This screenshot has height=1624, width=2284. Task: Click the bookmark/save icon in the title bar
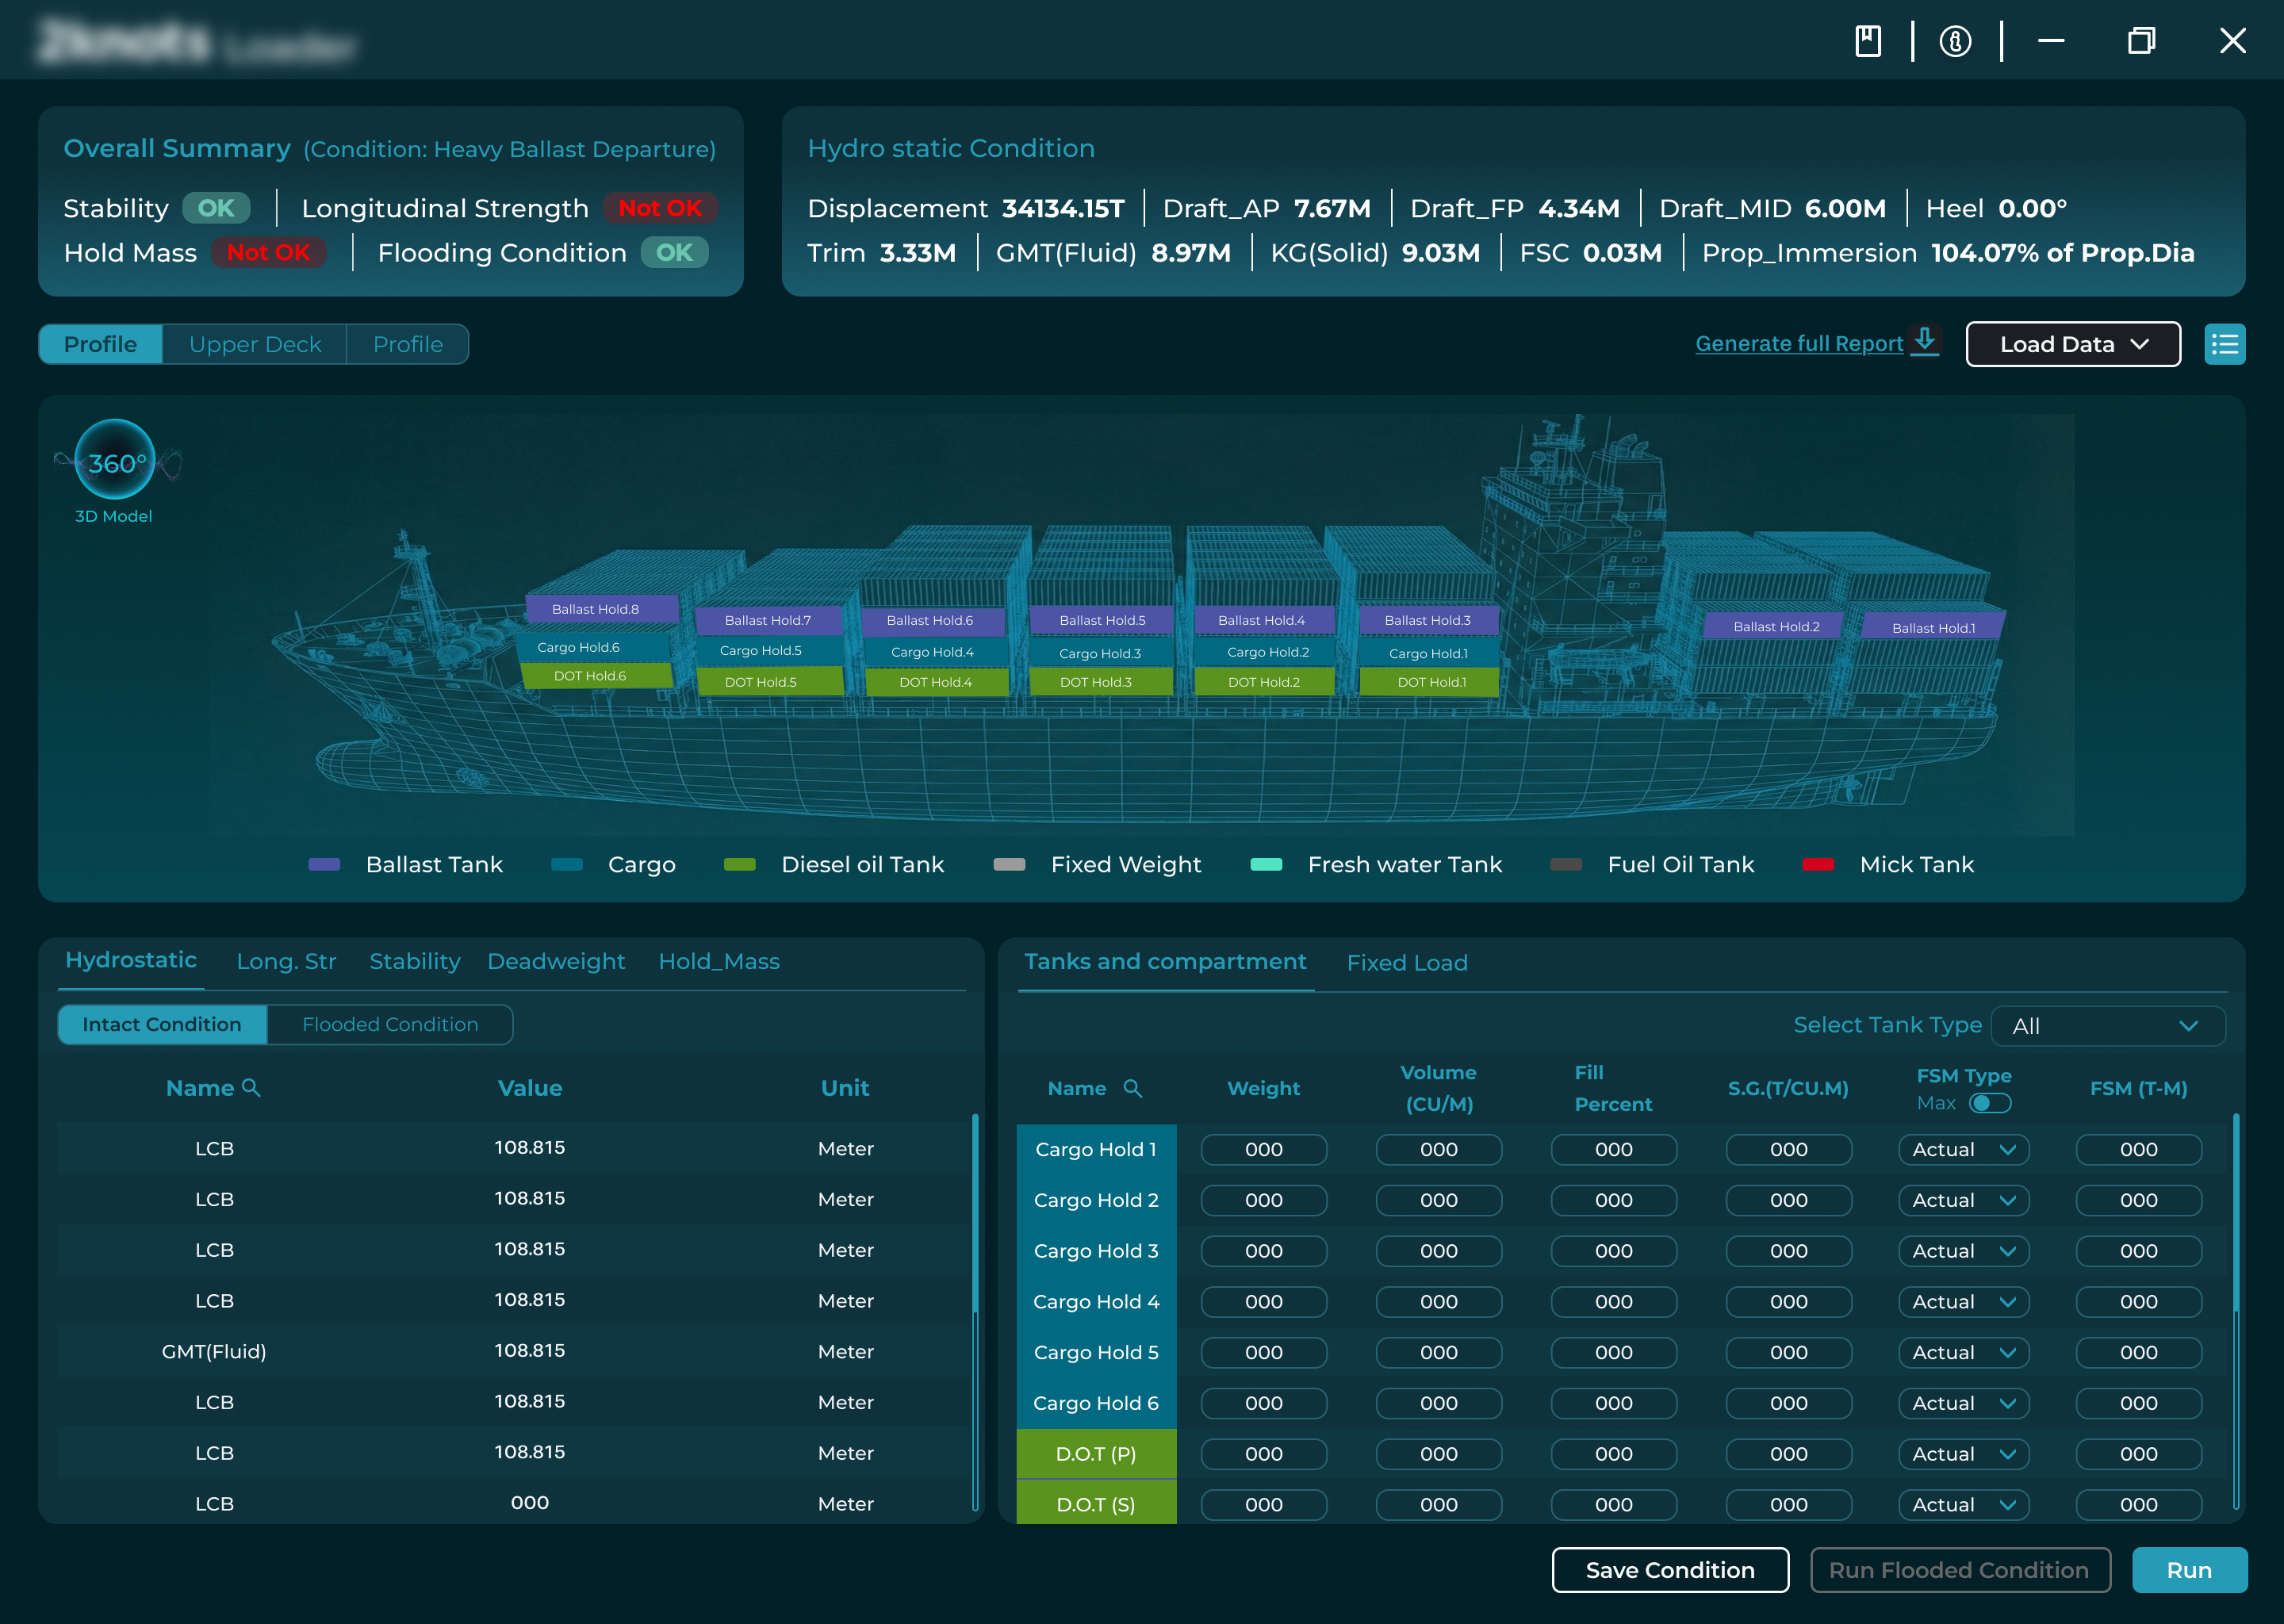tap(1869, 41)
